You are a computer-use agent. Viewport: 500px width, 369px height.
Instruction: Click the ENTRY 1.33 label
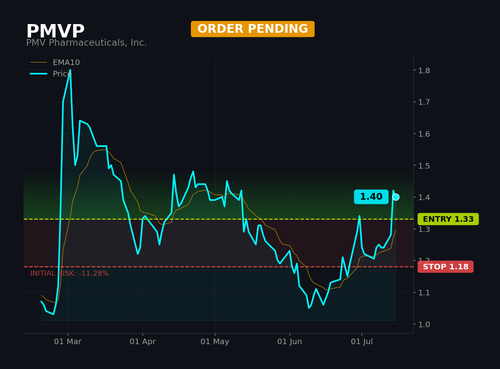448,219
